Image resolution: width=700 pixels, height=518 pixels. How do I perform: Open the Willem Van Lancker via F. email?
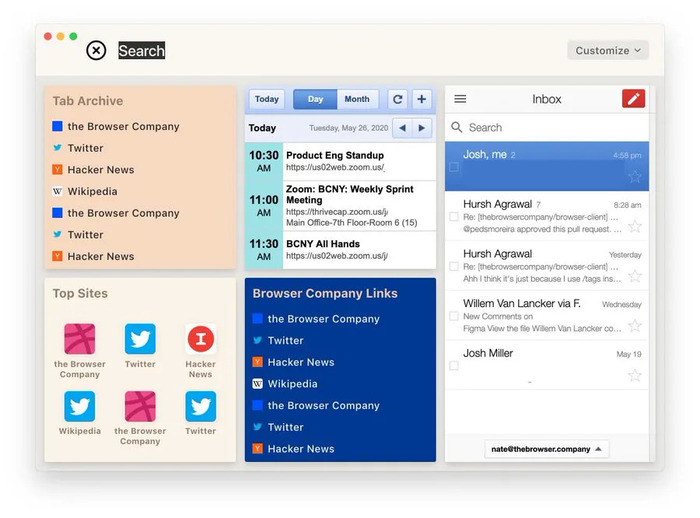tap(547, 315)
